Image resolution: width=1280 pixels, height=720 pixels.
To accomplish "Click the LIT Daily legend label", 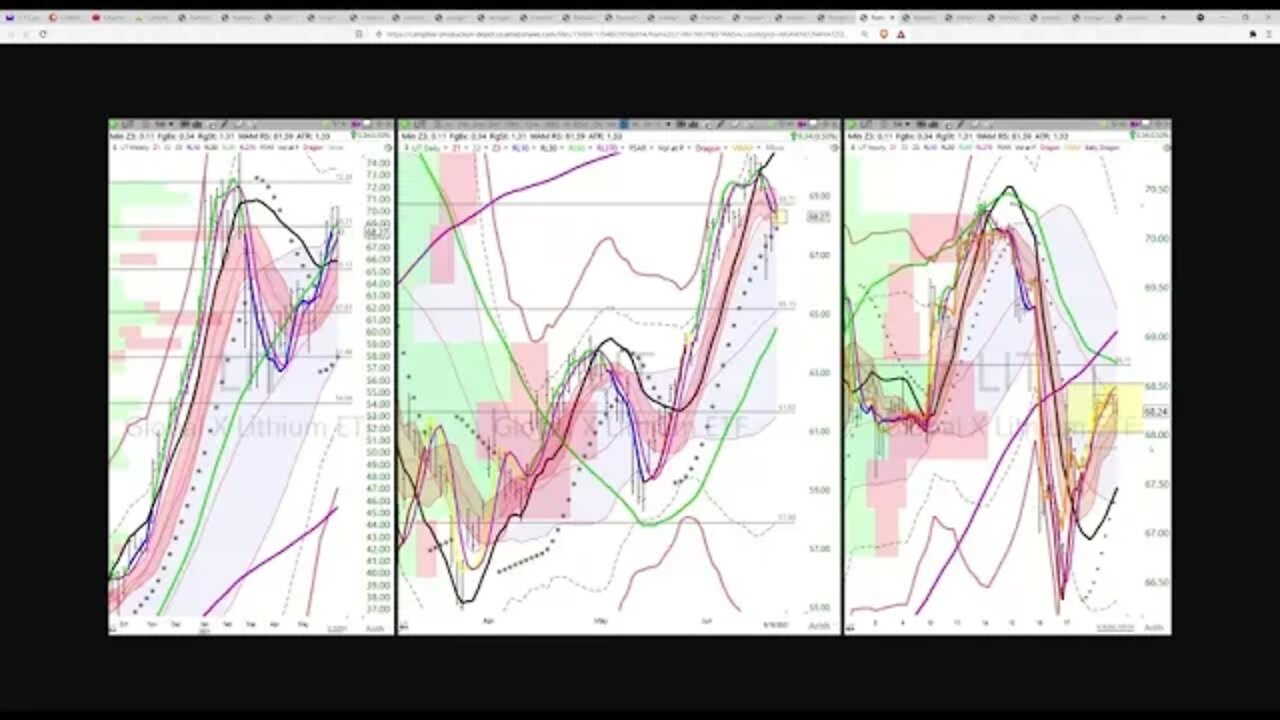I will tap(426, 147).
